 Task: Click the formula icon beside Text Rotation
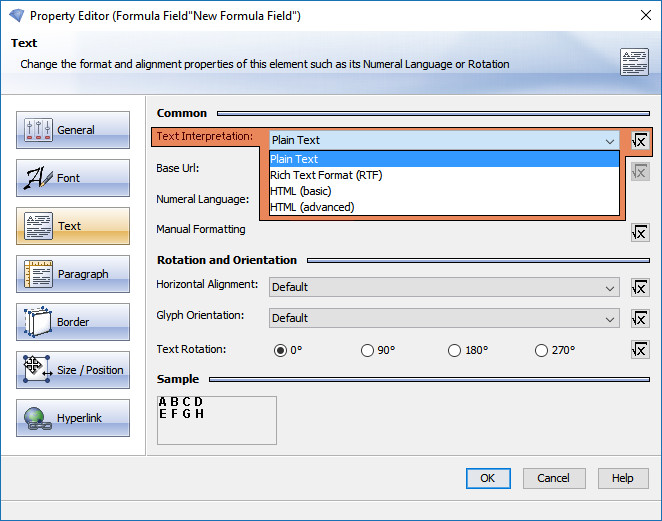[640, 350]
